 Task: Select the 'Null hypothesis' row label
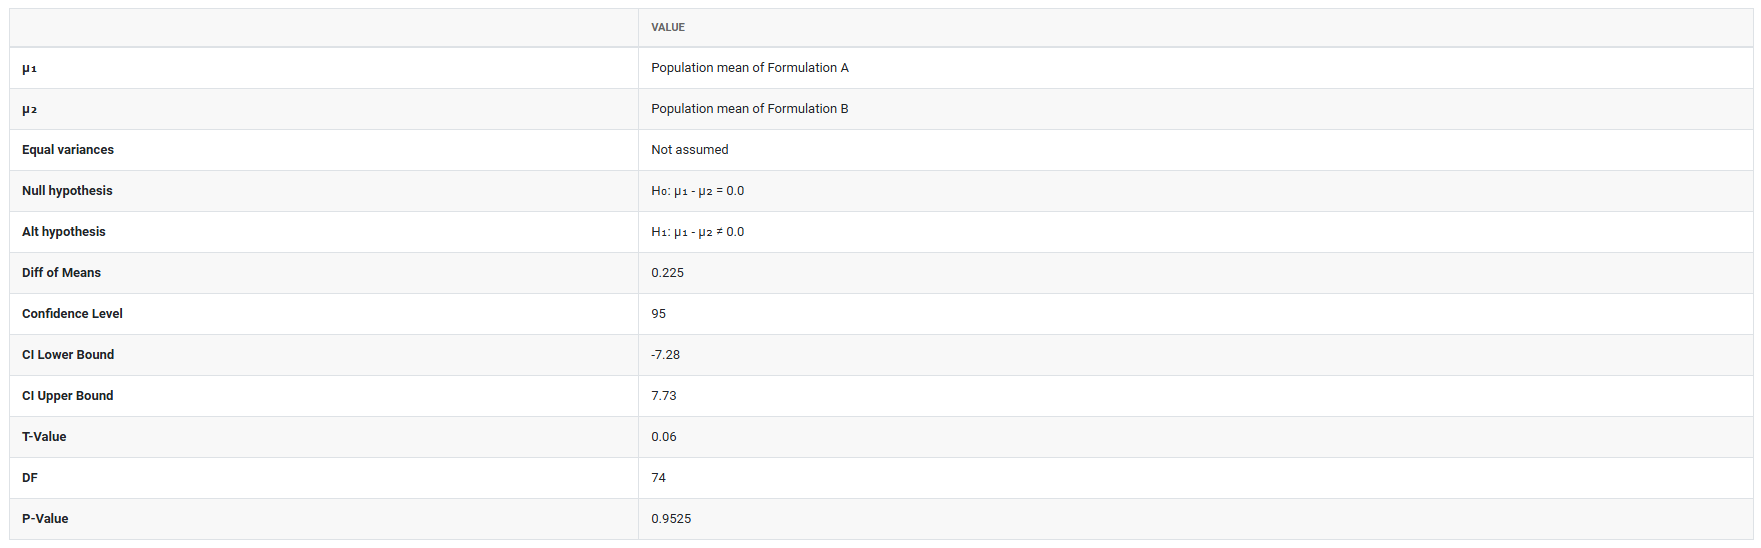pyautogui.click(x=67, y=191)
